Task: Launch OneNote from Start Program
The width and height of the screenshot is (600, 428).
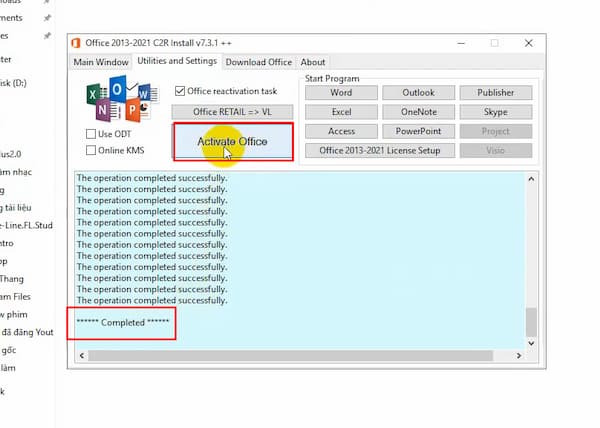Action: point(419,112)
